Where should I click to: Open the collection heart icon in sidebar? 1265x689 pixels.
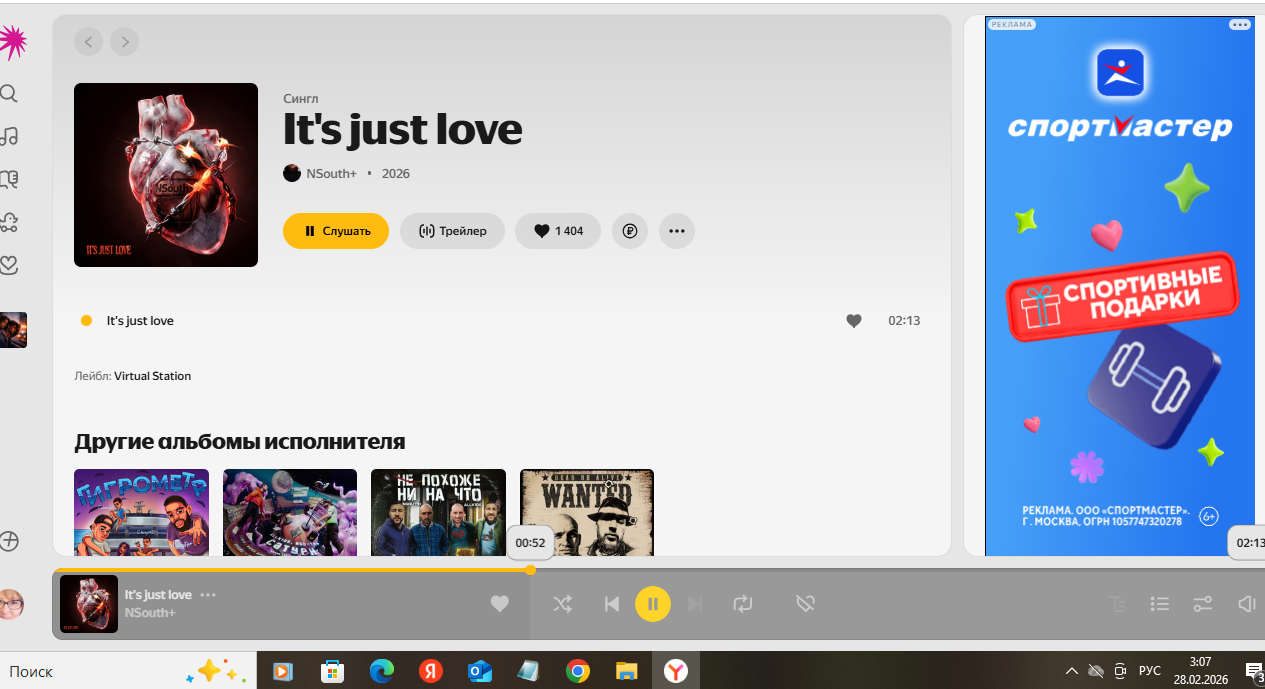click(x=9, y=265)
